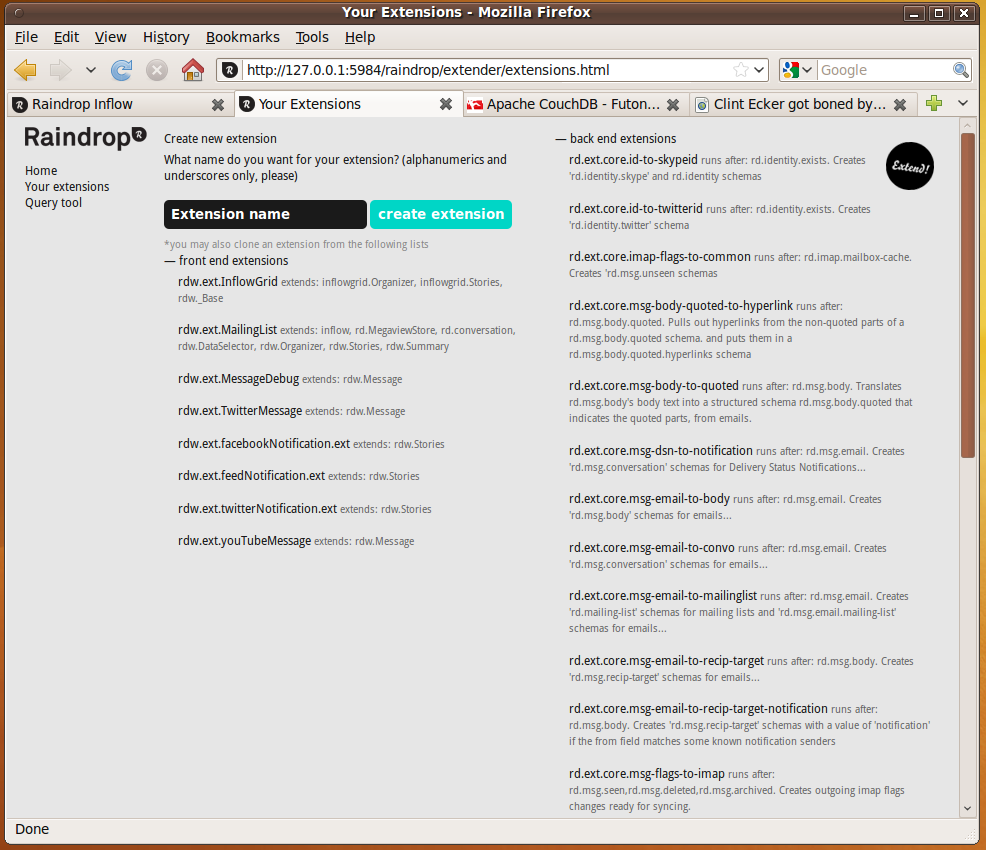Select rd.ext.core.imap-flags-to-common extension

click(660, 257)
